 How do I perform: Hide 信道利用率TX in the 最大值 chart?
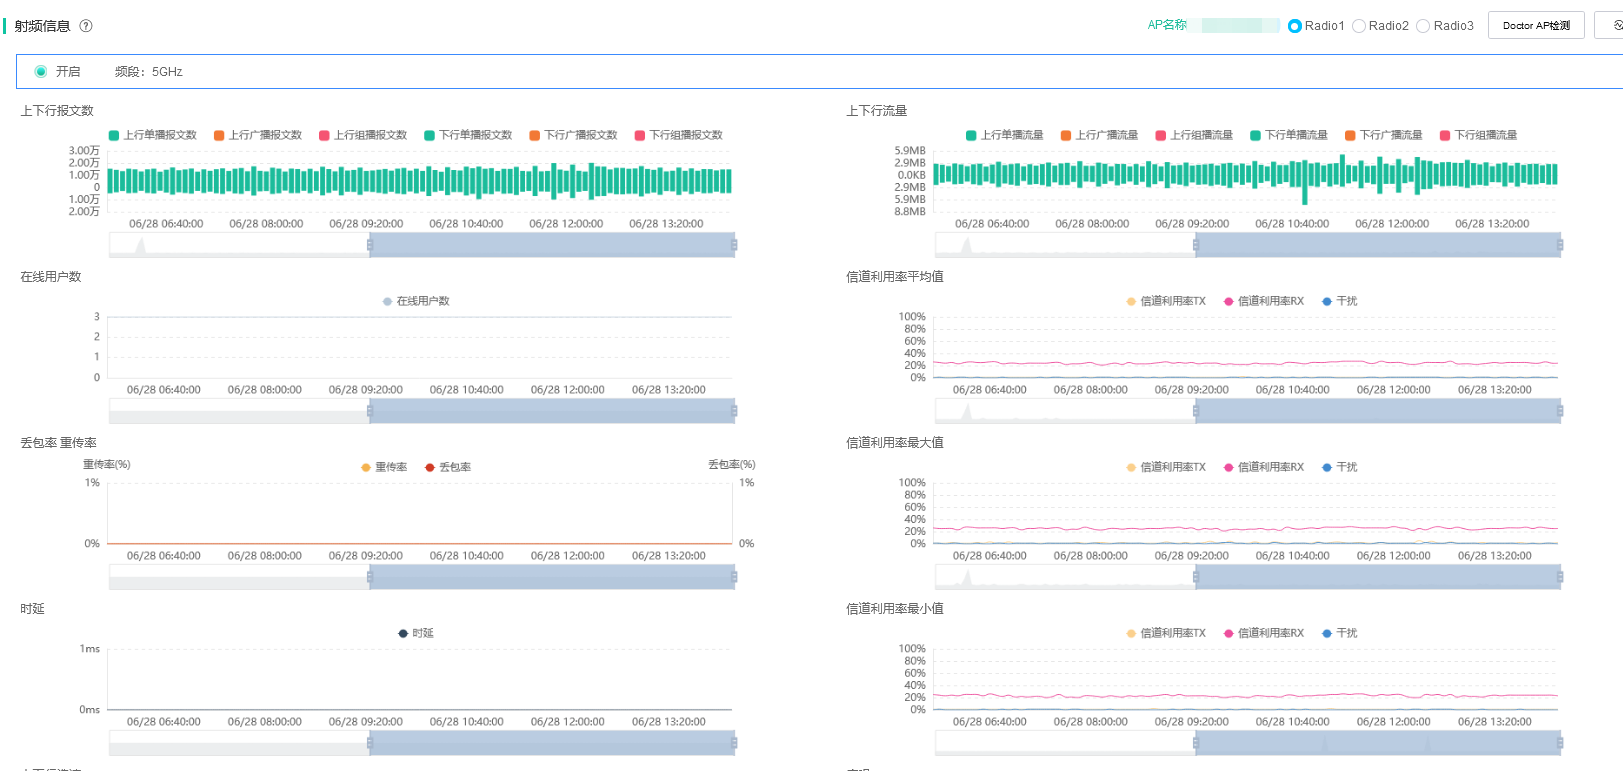tap(1166, 467)
